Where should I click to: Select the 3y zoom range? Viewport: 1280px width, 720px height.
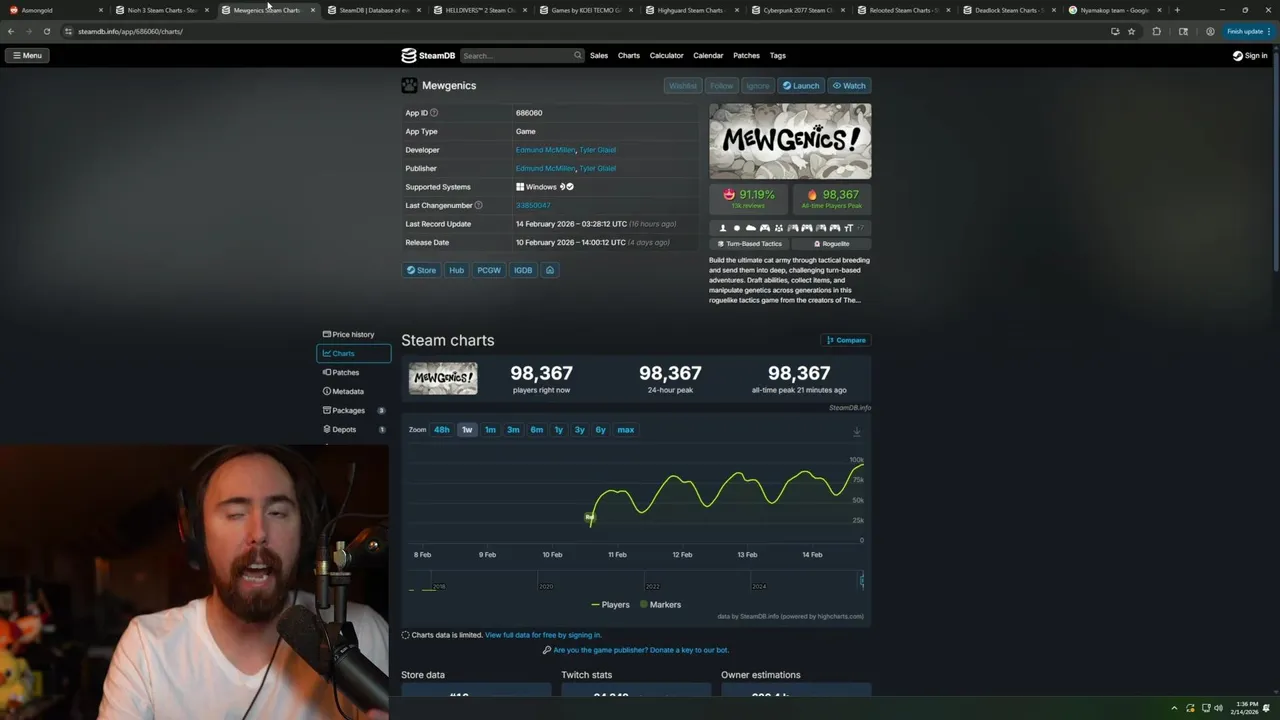(579, 430)
